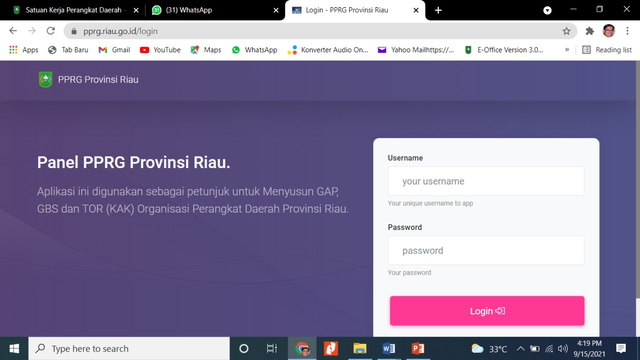This screenshot has width=640, height=360.
Task: Click the "Your unique username to app" hint
Action: coord(430,203)
